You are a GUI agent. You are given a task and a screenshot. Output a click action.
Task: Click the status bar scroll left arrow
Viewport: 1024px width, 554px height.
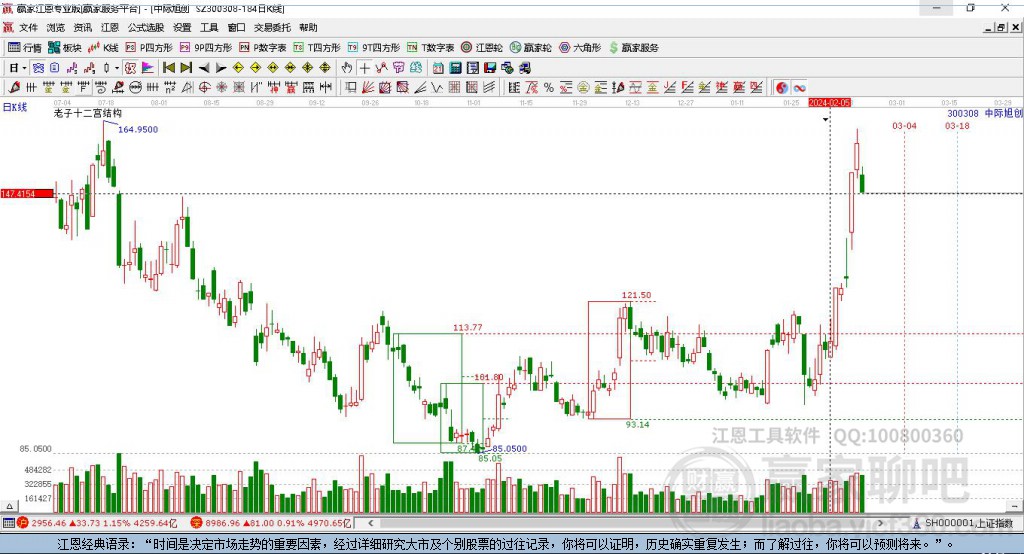(x=370, y=523)
